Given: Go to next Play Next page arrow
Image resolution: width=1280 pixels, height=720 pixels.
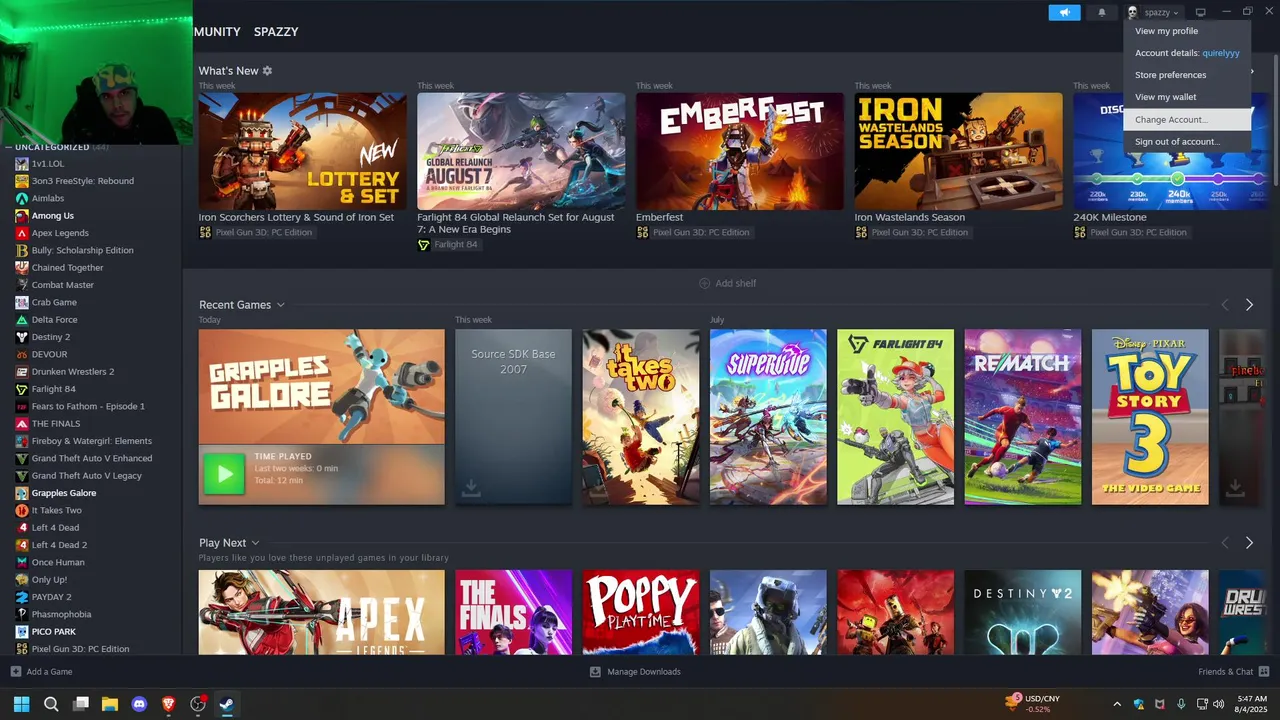Looking at the screenshot, I should point(1249,543).
